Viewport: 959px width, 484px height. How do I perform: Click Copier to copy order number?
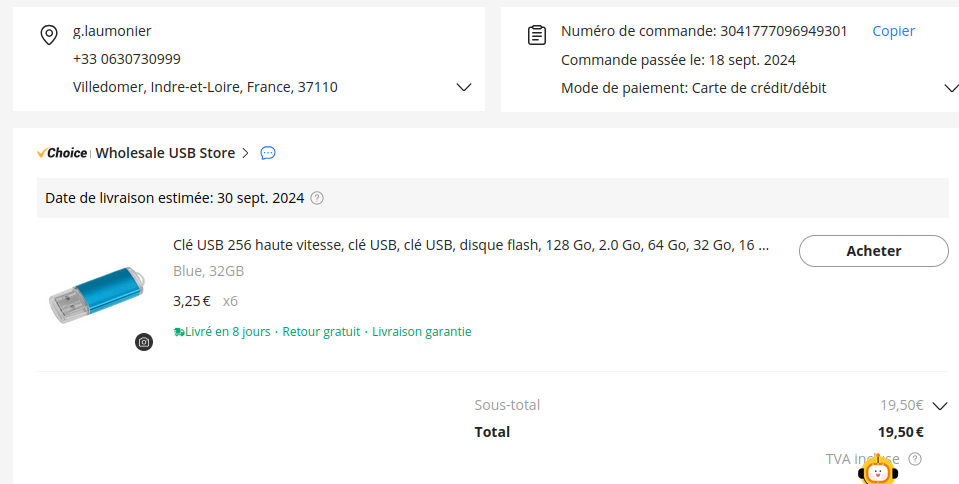893,31
